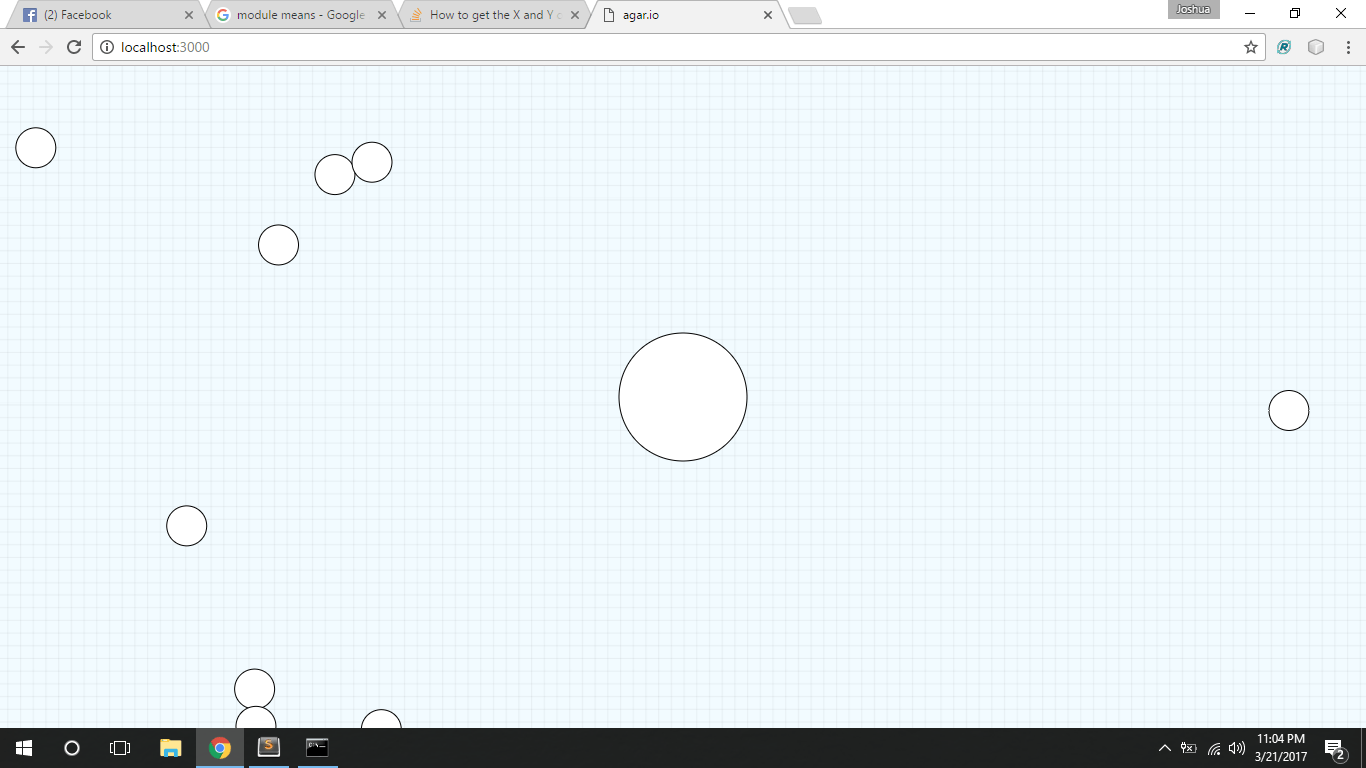This screenshot has height=768, width=1366.
Task: Open the Action Center with 2 notifications
Action: point(1333,747)
